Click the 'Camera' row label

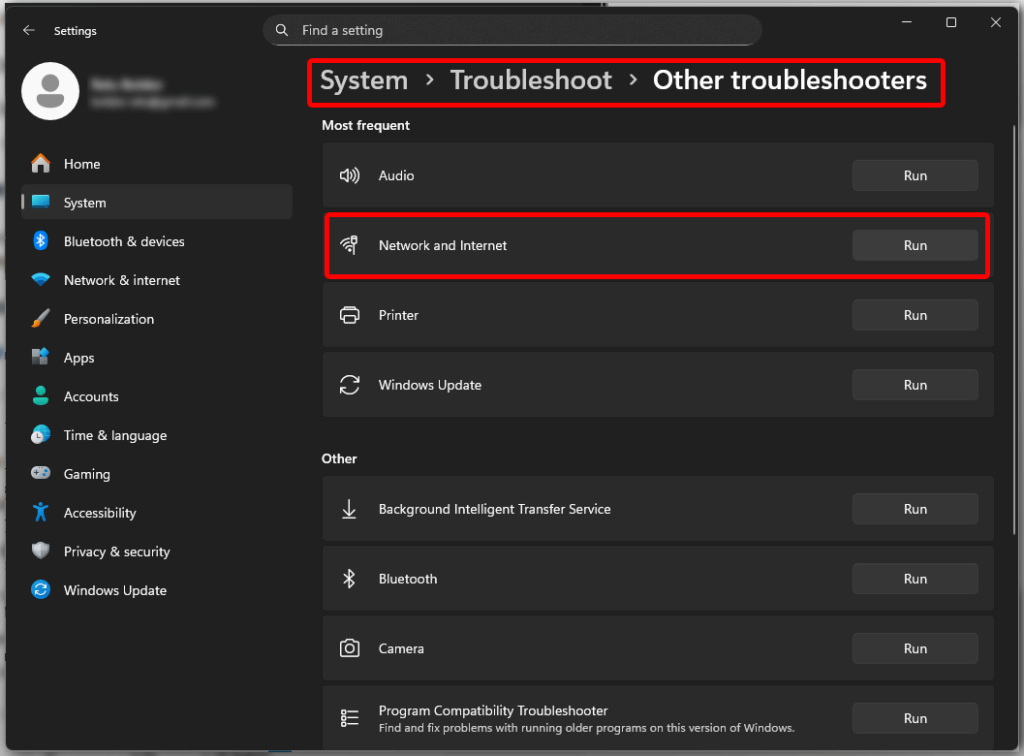[401, 649]
